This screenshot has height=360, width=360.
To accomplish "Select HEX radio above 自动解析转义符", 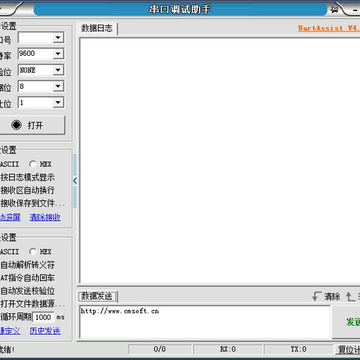I will pyautogui.click(x=33, y=251).
